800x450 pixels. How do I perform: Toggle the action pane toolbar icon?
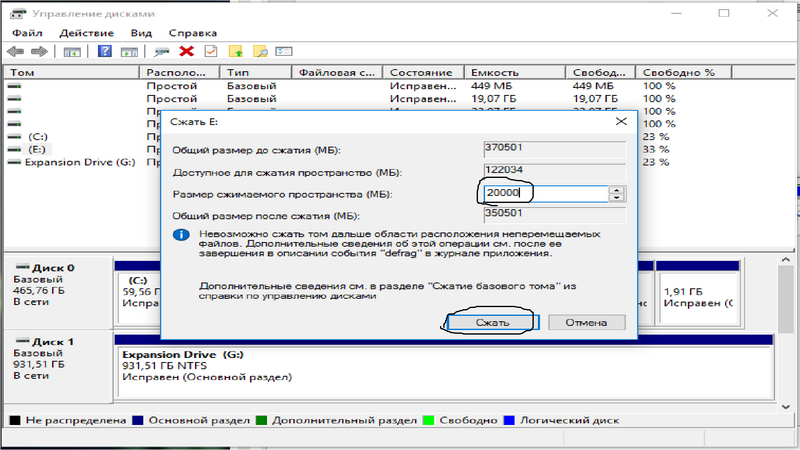point(129,52)
